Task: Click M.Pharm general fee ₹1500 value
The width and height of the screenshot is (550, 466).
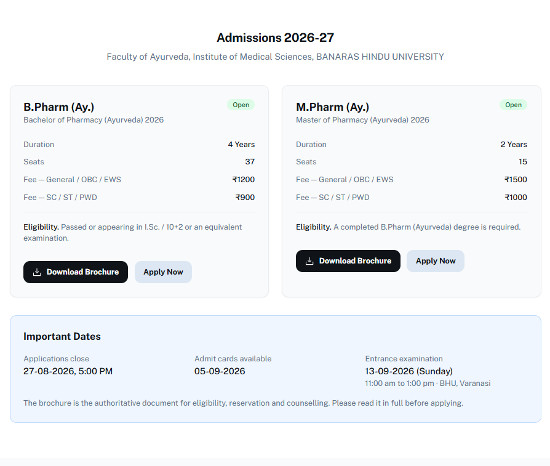Action: pyautogui.click(x=516, y=180)
